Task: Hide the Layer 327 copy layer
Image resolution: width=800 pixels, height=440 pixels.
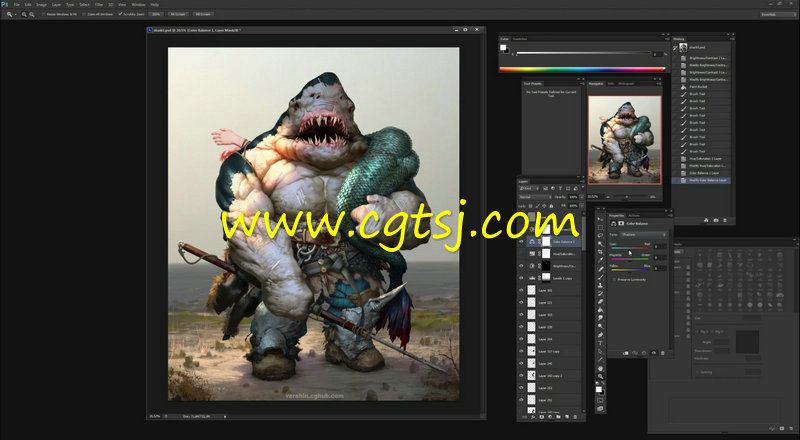Action: [x=521, y=351]
